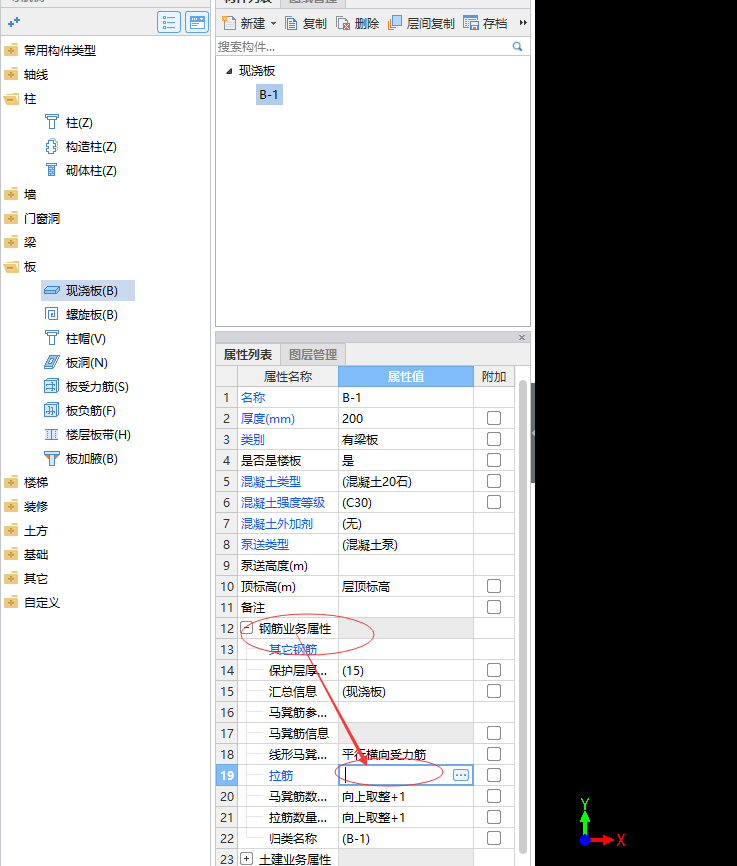737x866 pixels.
Task: Switch to 图层管理 tab in properties panel
Action: pos(313,355)
